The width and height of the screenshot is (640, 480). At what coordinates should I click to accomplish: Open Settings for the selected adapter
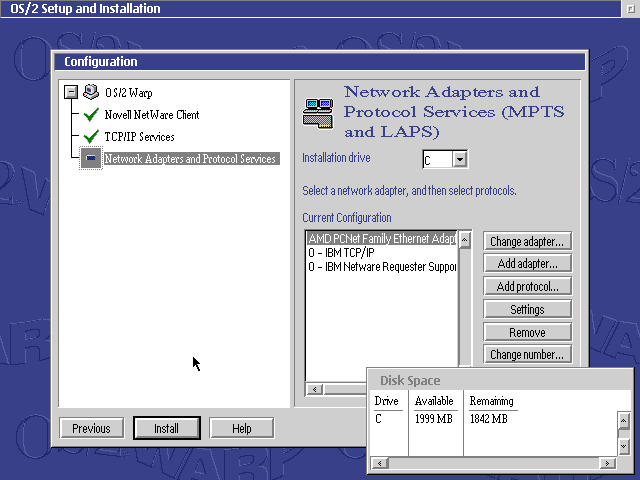click(527, 310)
